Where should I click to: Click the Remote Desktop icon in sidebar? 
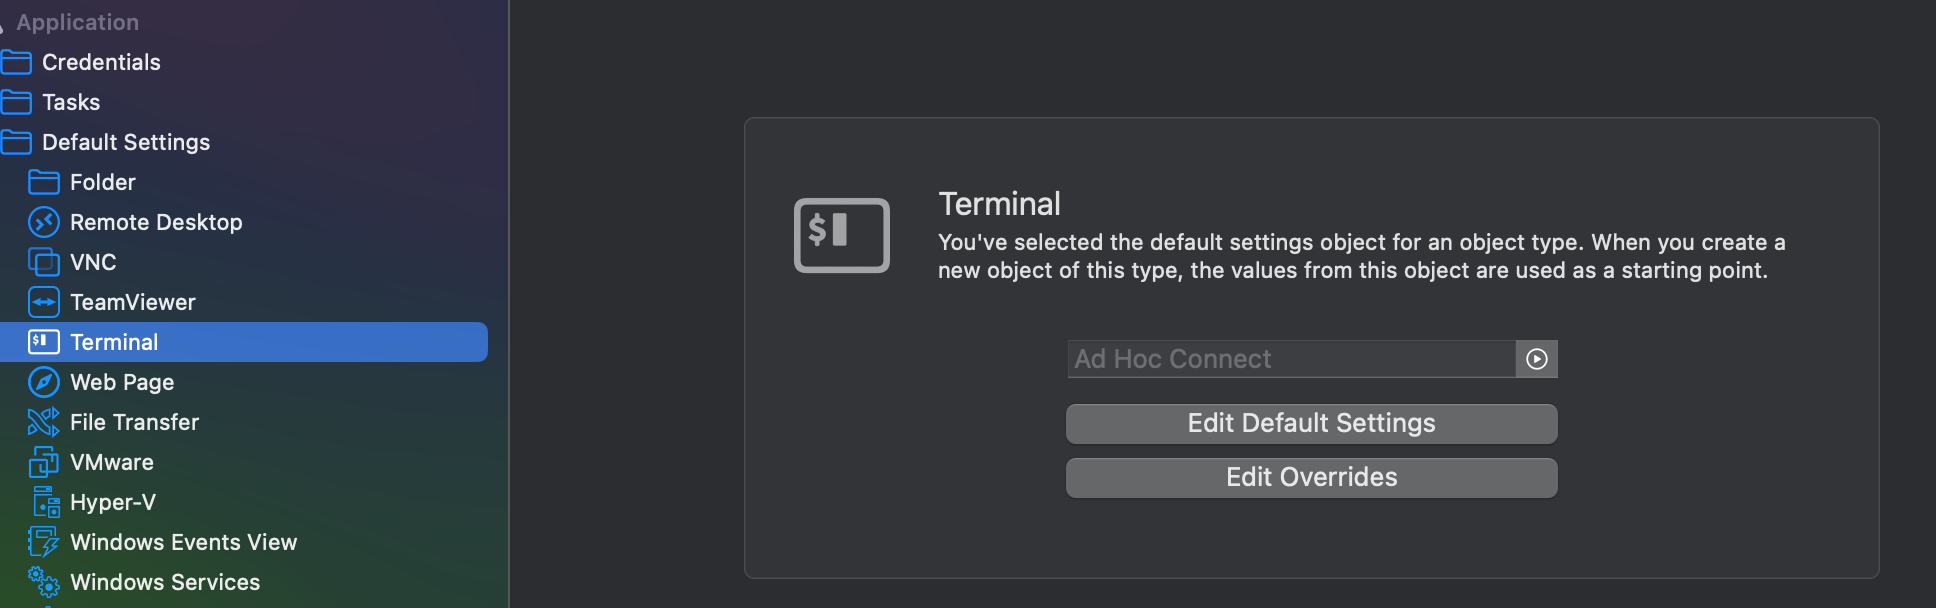click(x=44, y=222)
